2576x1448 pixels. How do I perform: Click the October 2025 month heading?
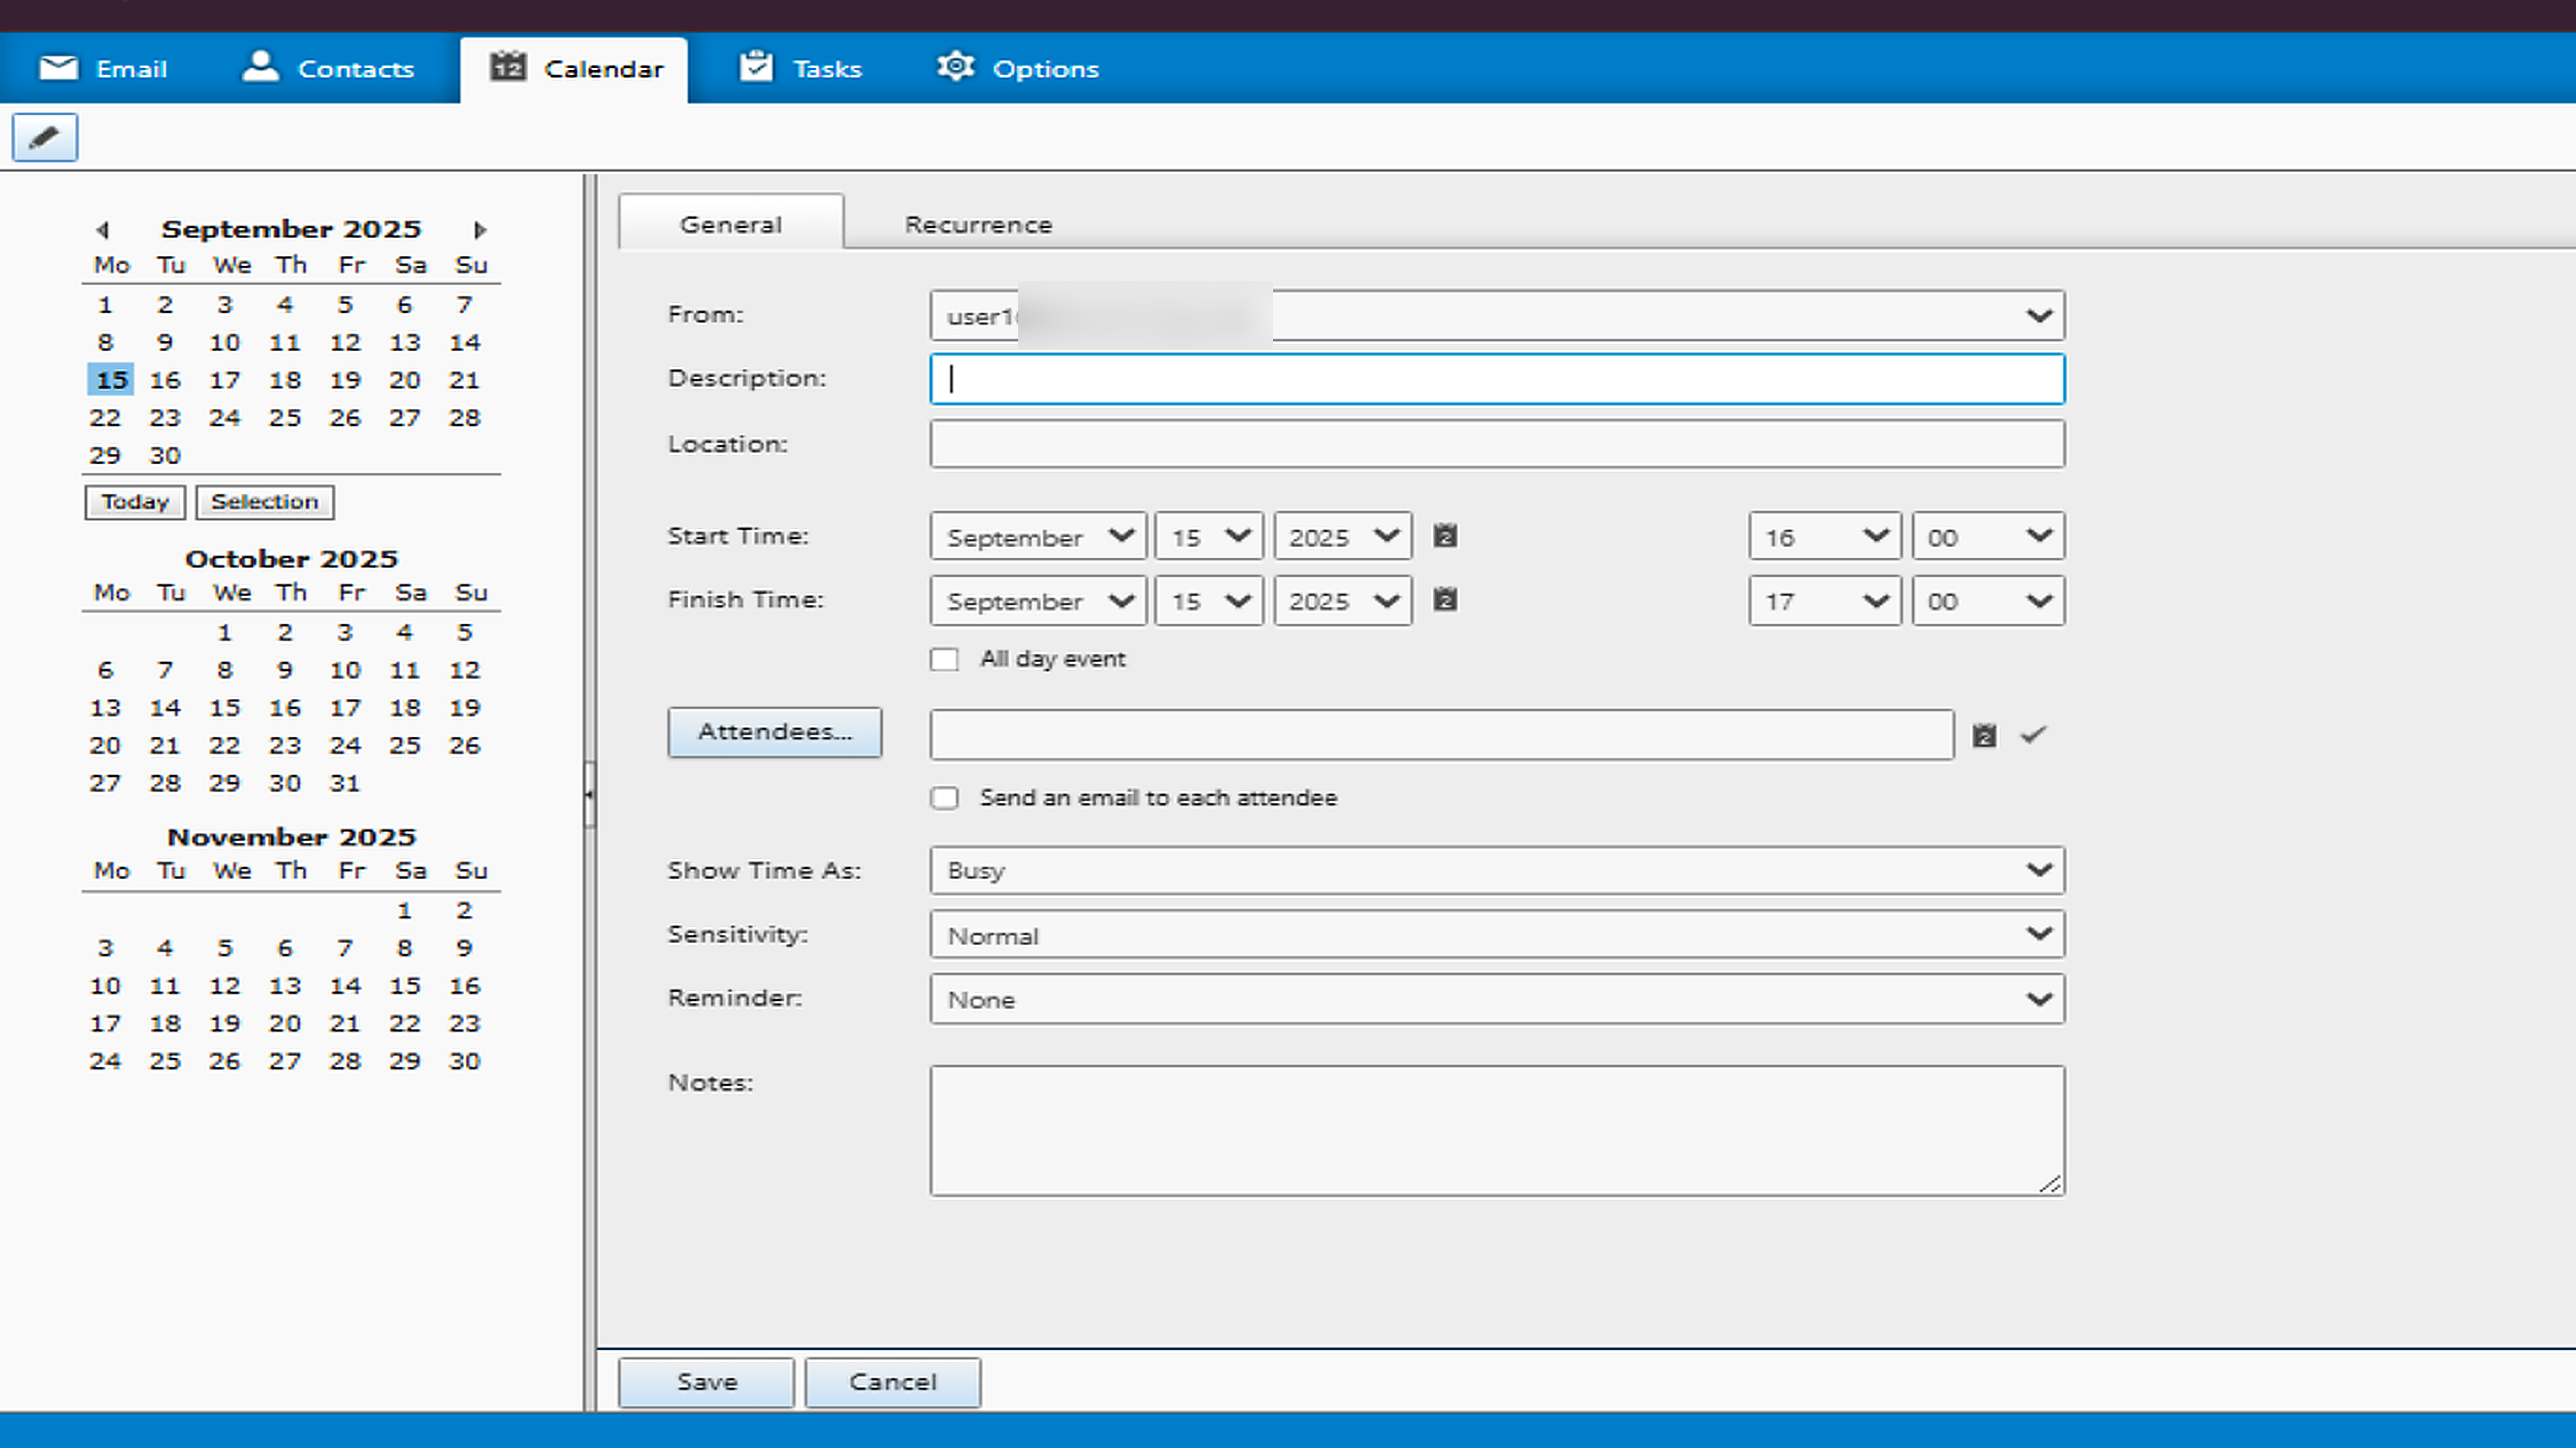tap(291, 559)
